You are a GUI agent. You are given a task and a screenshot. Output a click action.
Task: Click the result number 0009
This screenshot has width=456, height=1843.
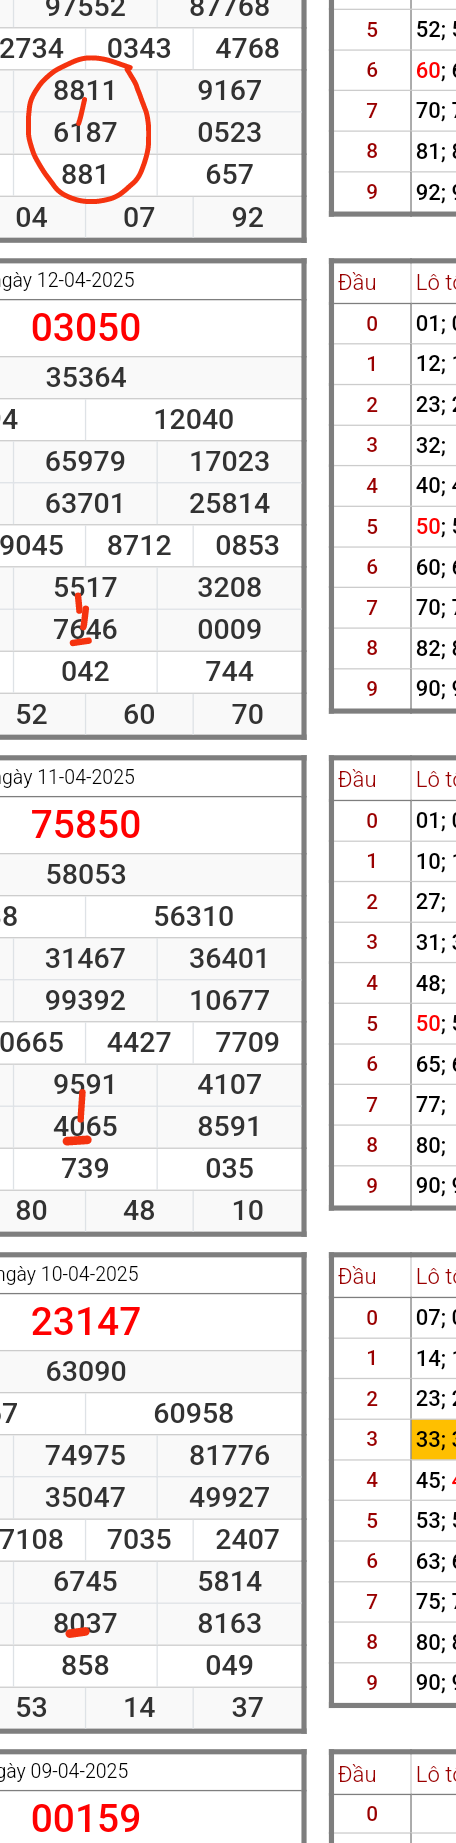(x=230, y=630)
